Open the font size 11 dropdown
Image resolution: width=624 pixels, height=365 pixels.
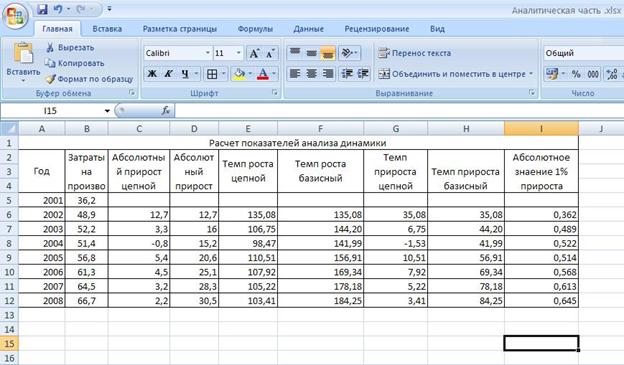(239, 53)
